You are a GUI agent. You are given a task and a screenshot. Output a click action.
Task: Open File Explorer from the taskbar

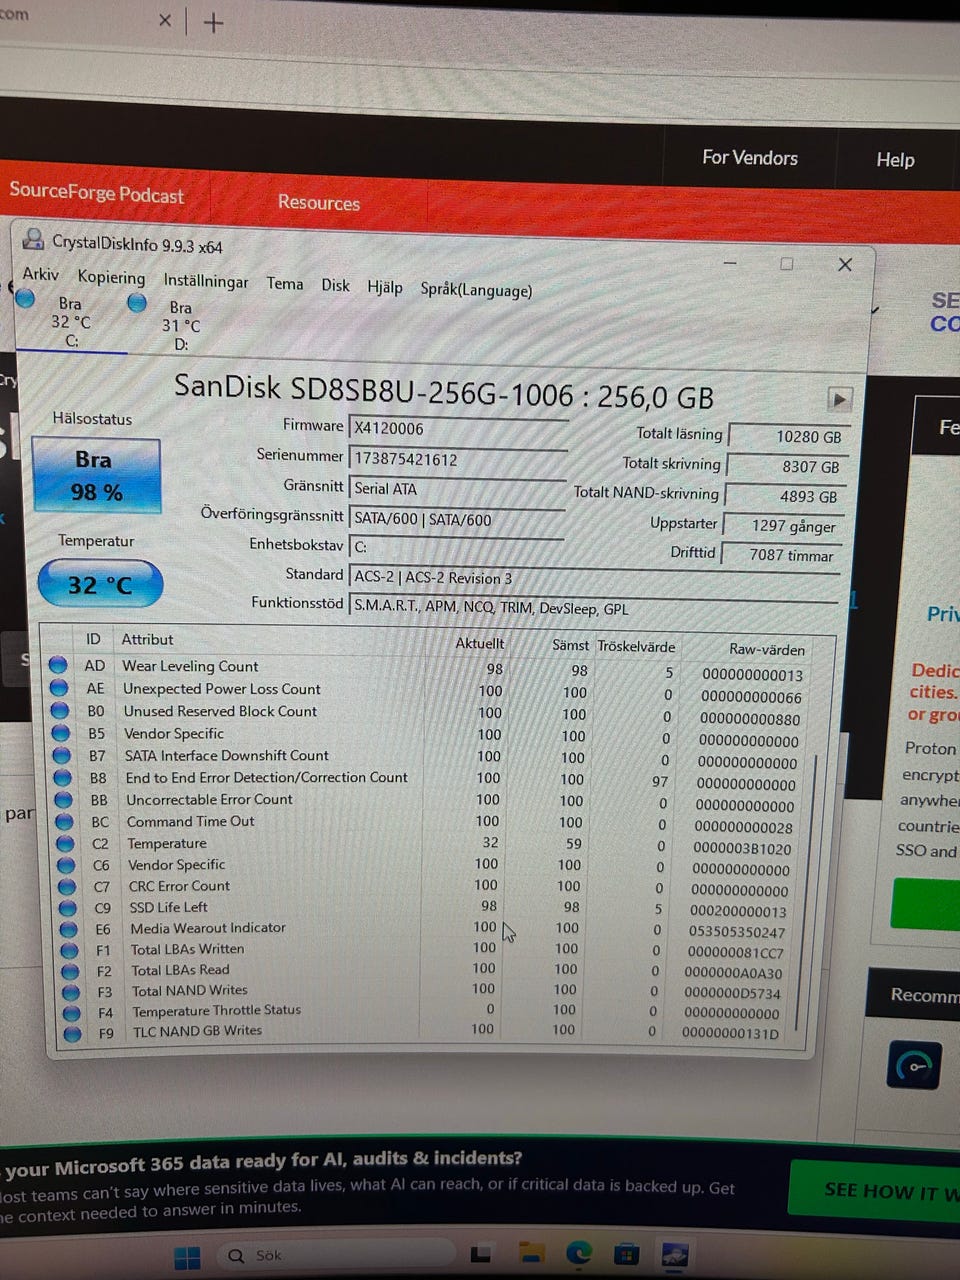click(531, 1254)
